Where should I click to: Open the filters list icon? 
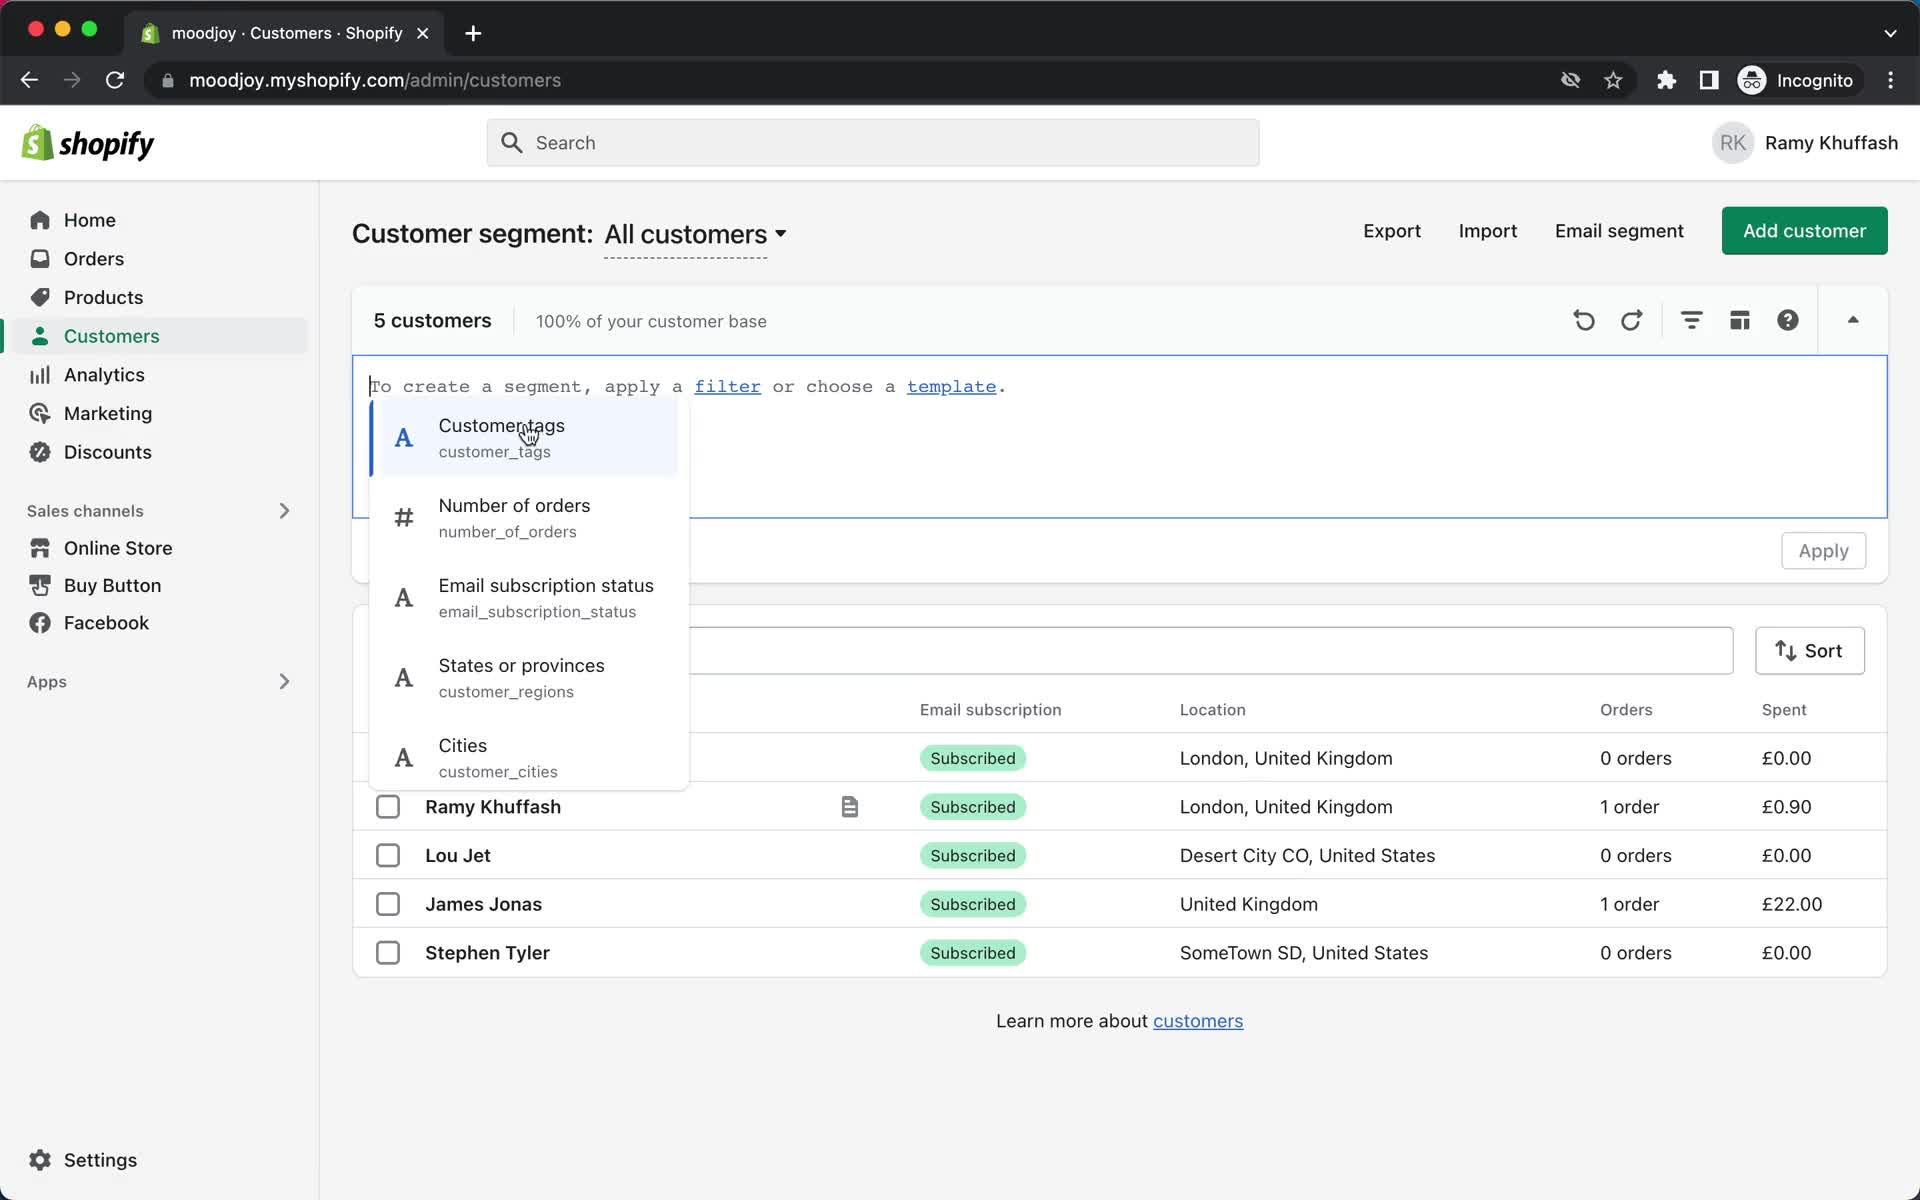pyautogui.click(x=1691, y=320)
